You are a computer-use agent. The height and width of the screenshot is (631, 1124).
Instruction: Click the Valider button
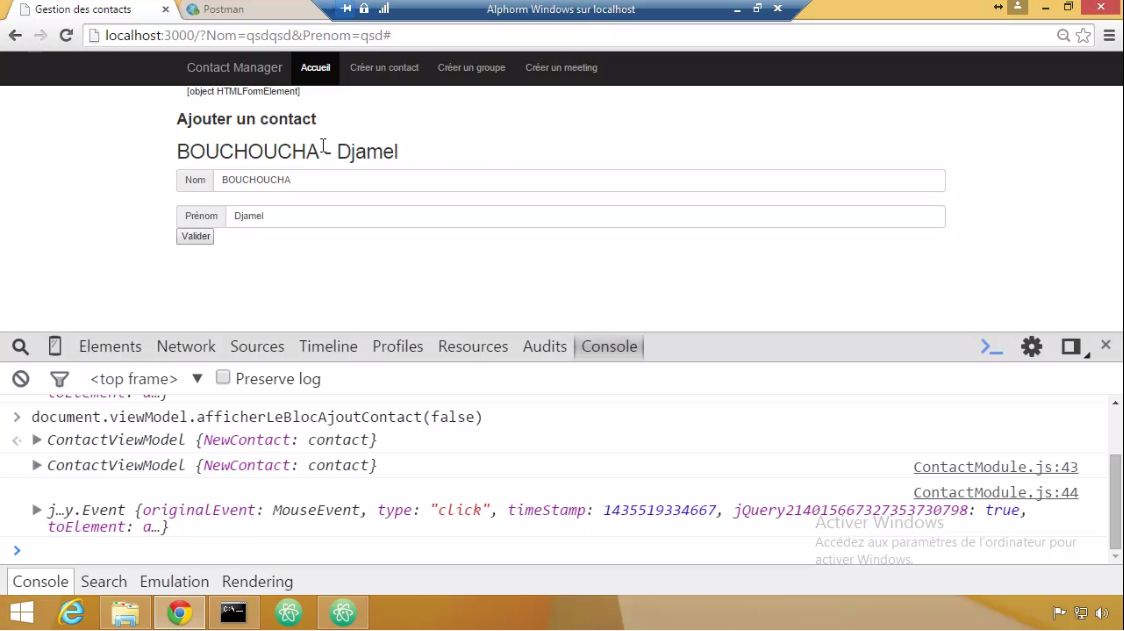click(x=194, y=236)
